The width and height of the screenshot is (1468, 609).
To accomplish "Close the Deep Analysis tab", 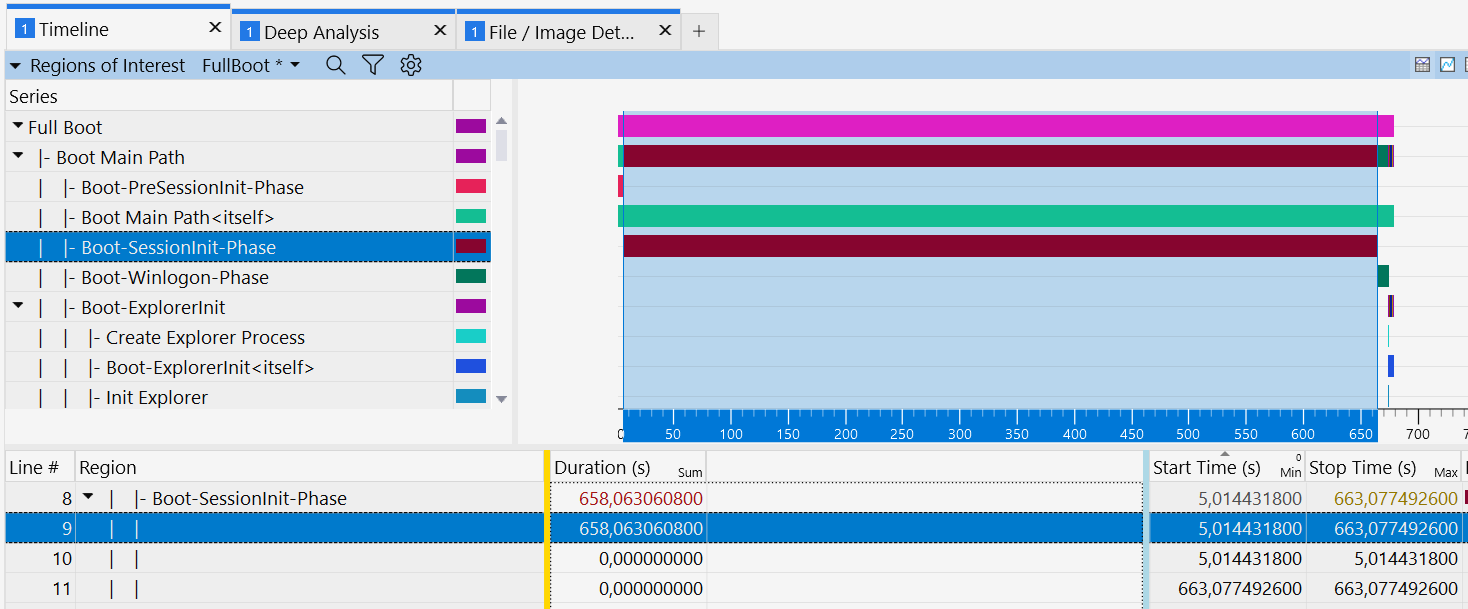I will pos(440,31).
